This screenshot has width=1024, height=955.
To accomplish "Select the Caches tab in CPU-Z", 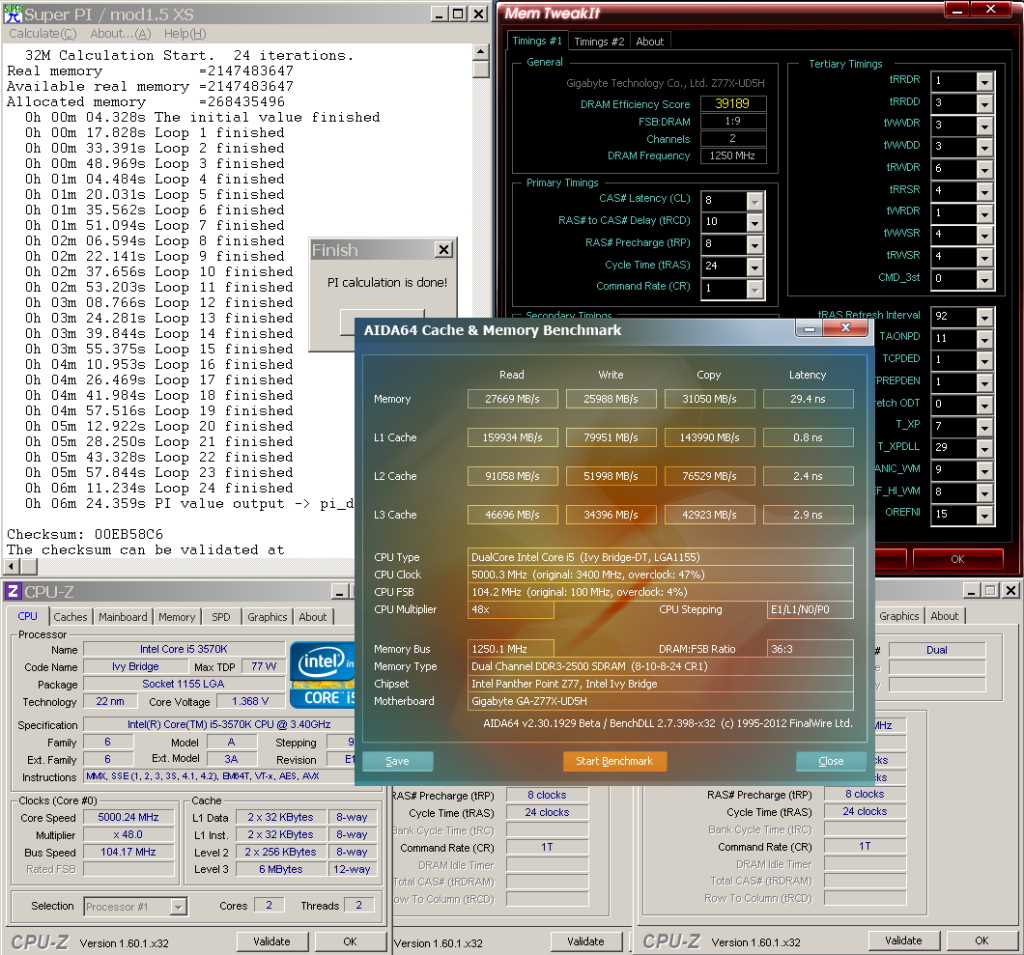I will click(x=70, y=617).
